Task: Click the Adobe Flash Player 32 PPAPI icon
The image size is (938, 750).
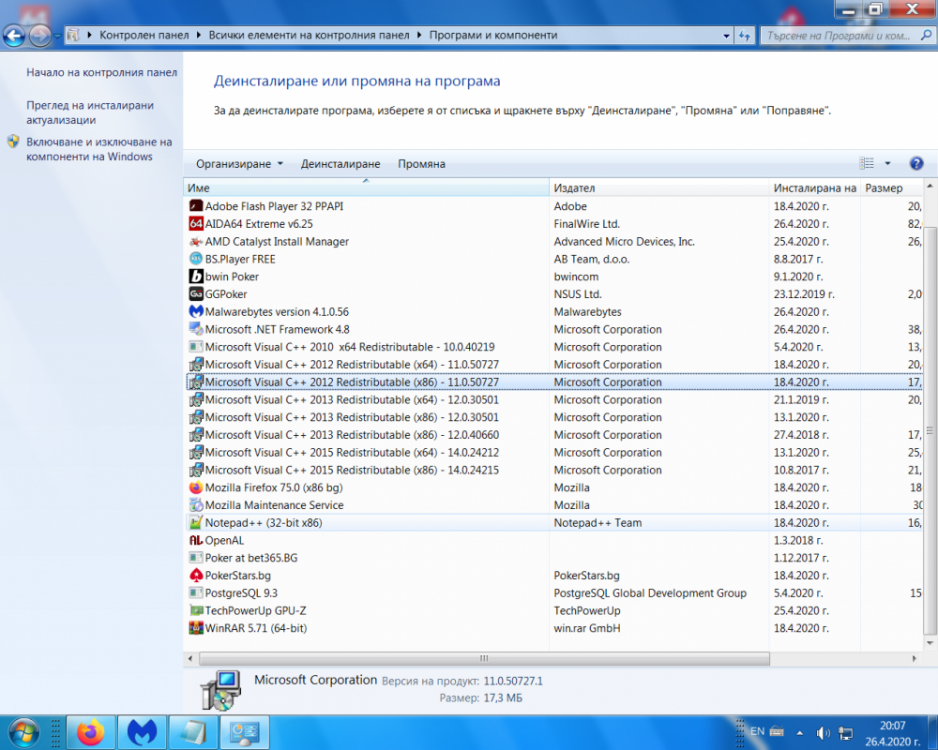Action: 196,206
